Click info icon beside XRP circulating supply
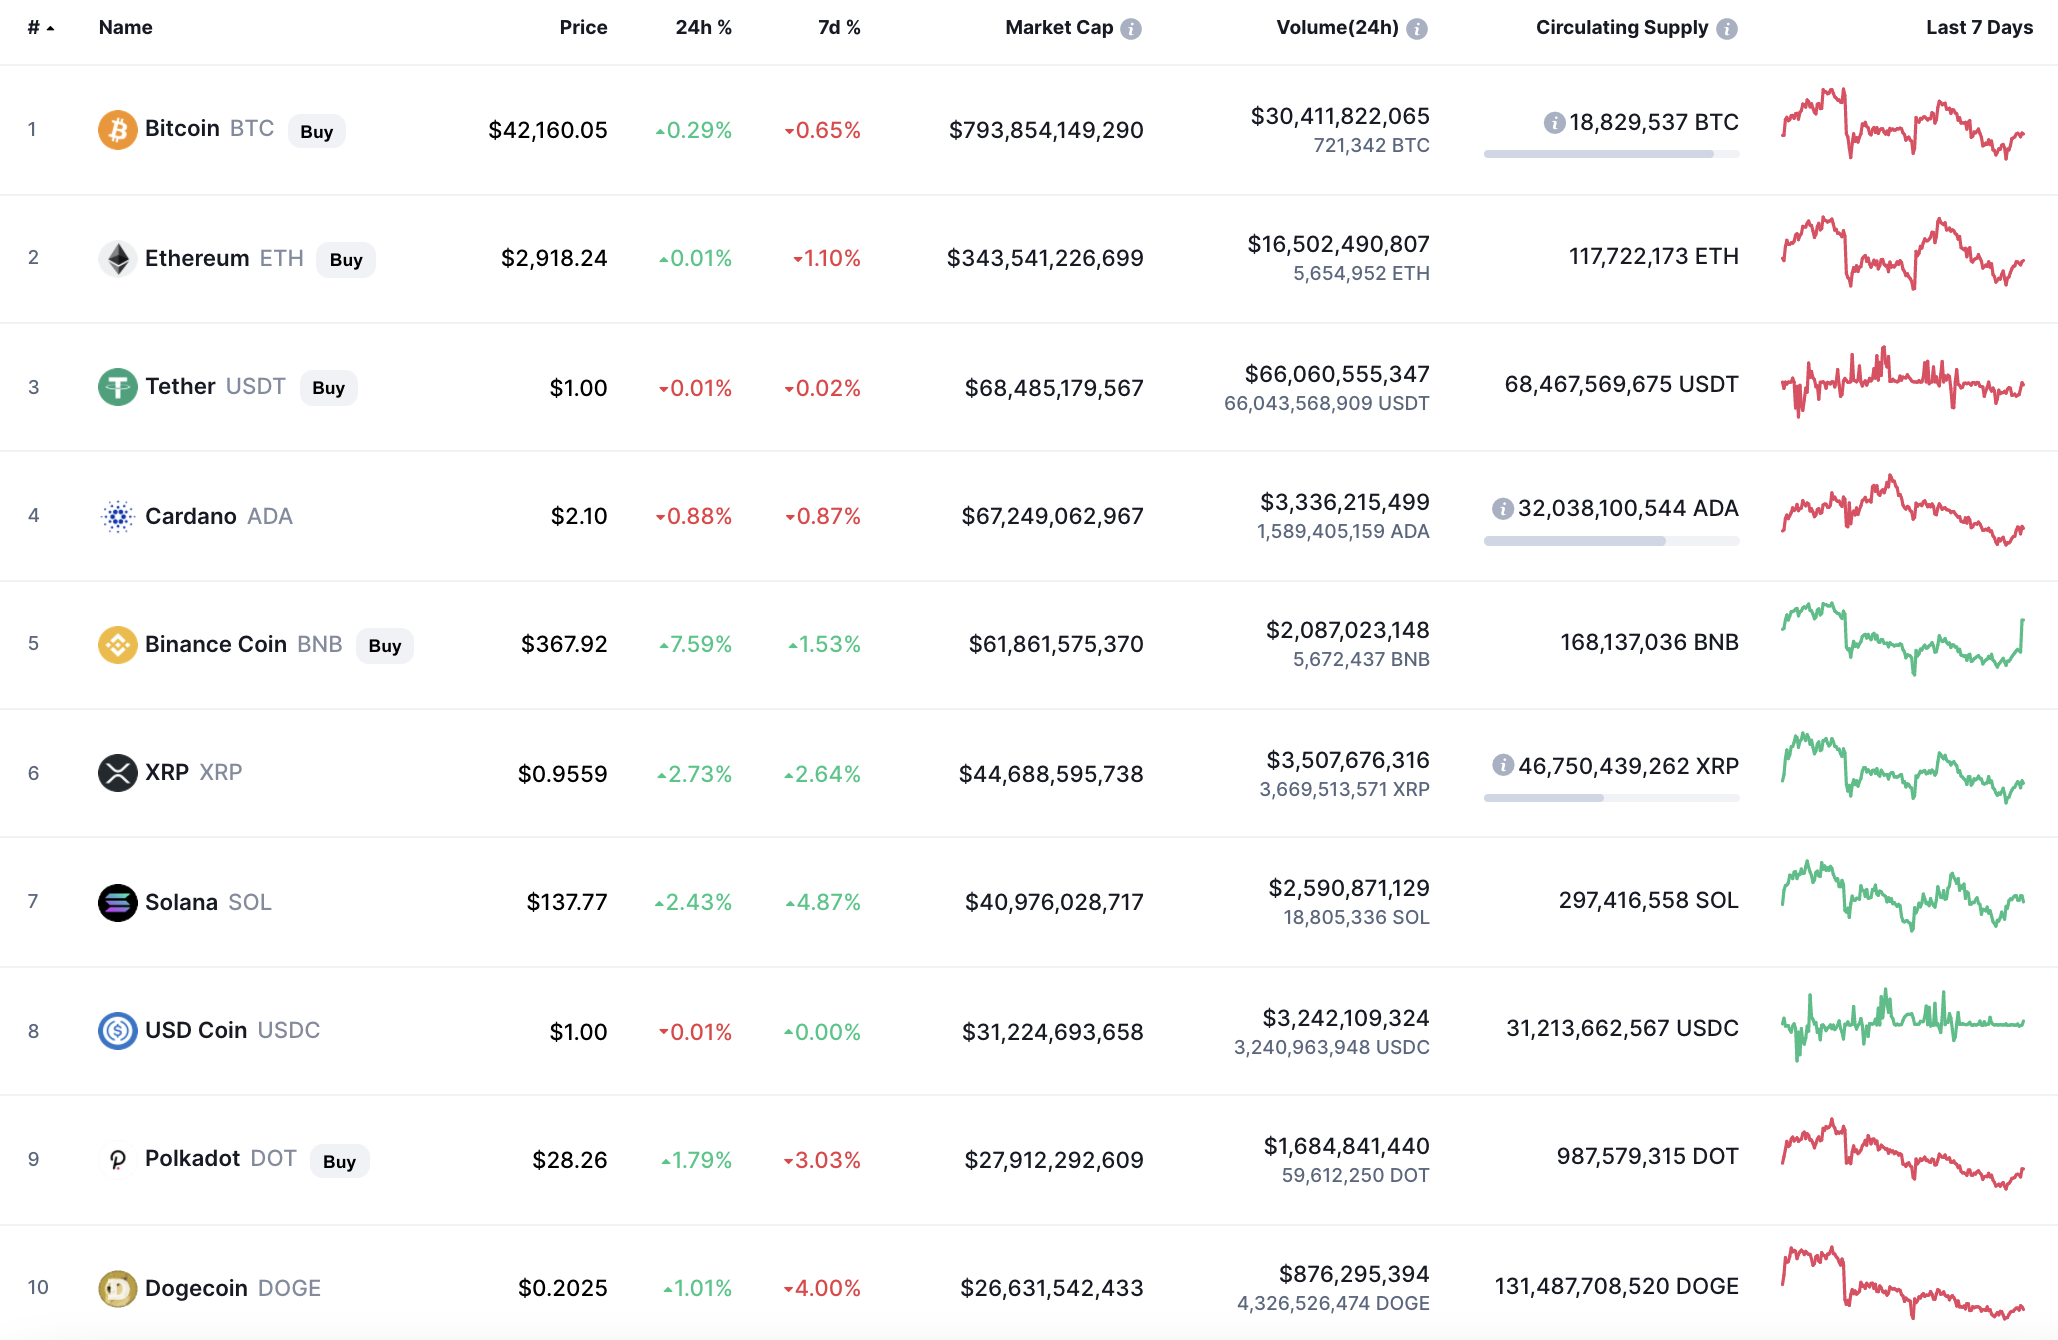Viewport: 2058px width, 1340px height. coord(1503,766)
